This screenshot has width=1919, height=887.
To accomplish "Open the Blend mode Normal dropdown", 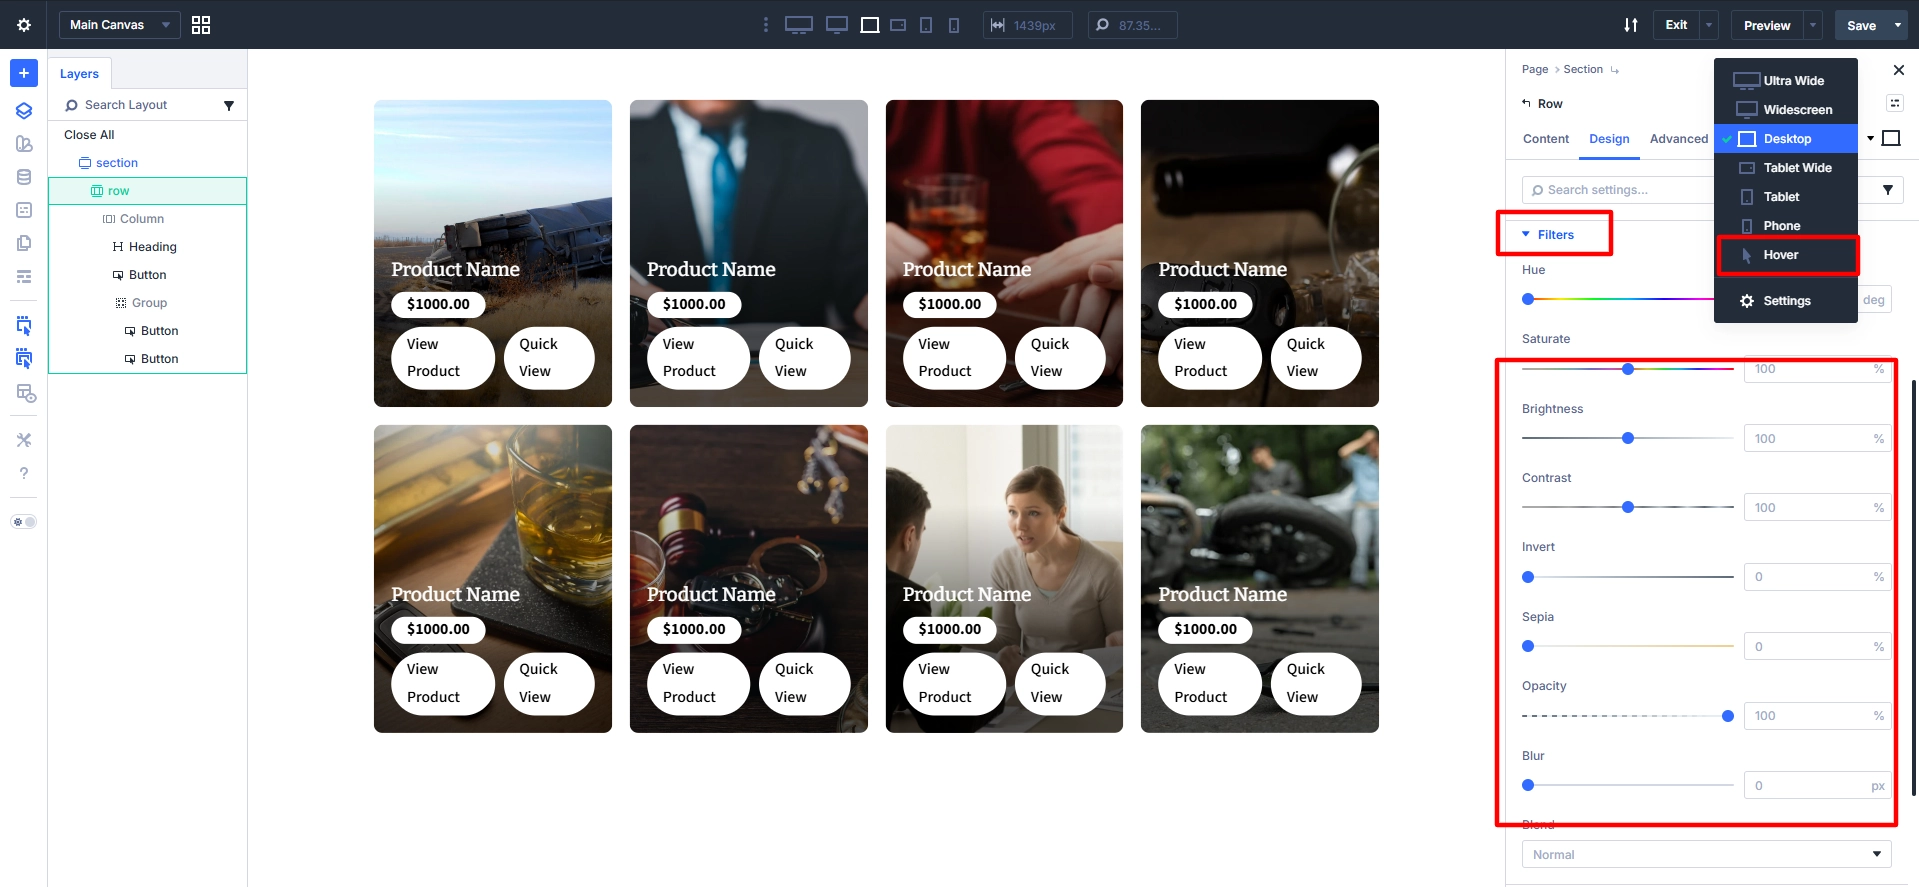I will [x=1706, y=854].
